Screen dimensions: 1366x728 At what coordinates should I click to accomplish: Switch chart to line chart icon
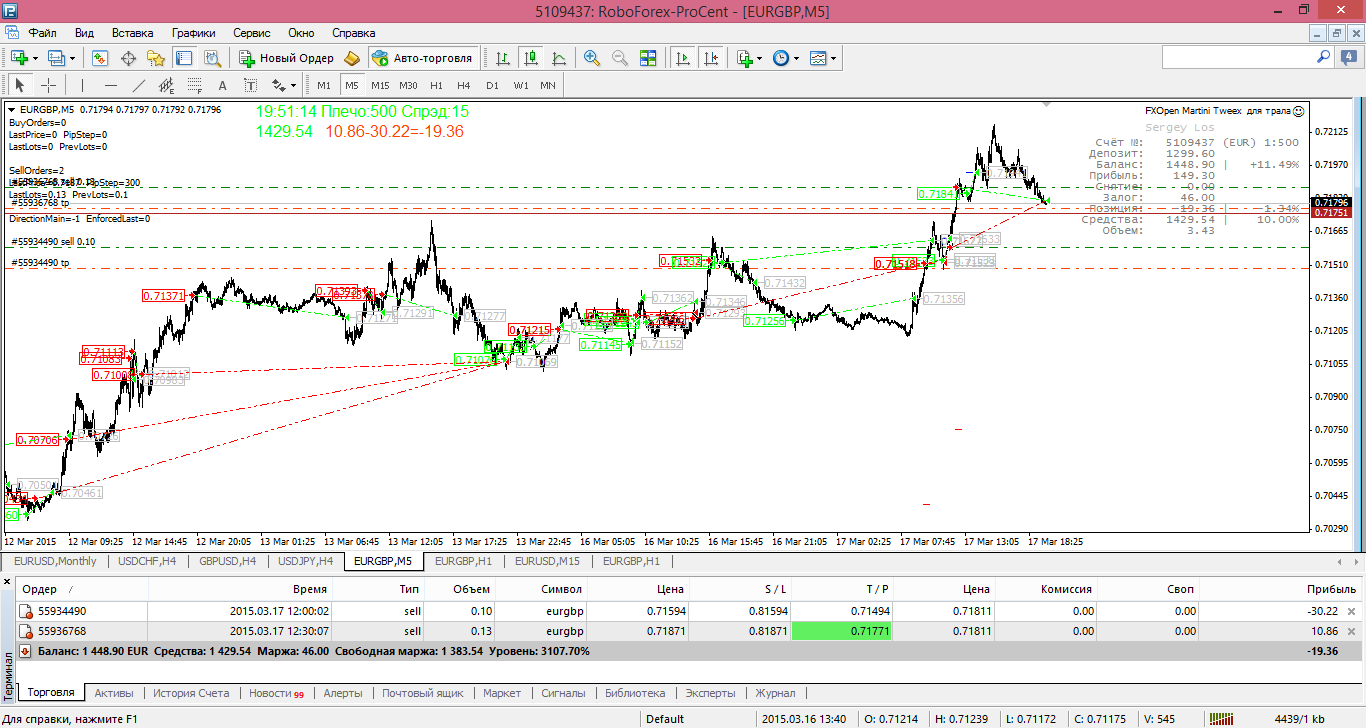[559, 58]
